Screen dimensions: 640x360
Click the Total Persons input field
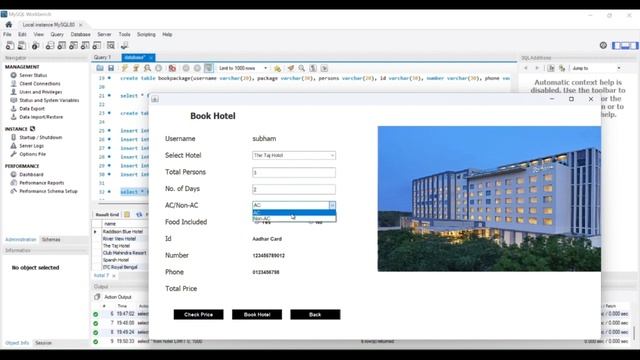pyautogui.click(x=294, y=172)
